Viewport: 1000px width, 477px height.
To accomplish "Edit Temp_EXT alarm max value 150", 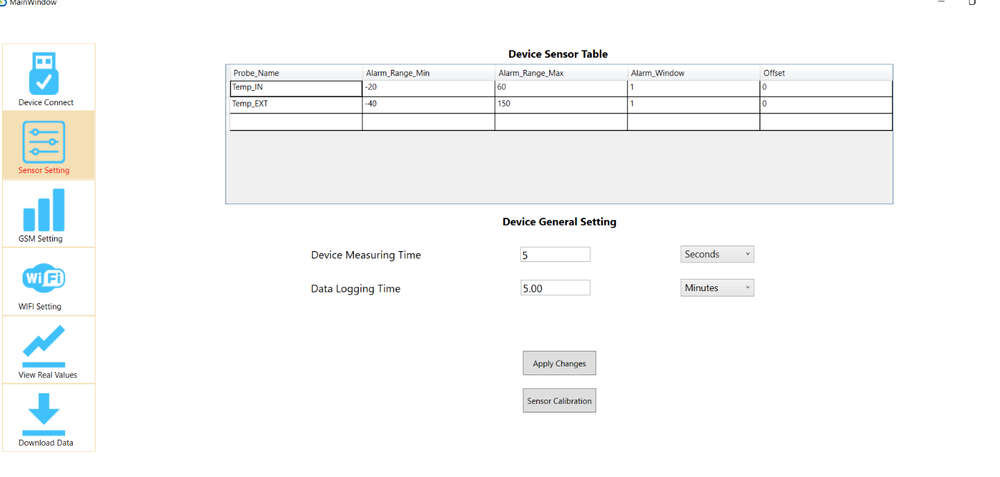I will [x=560, y=104].
